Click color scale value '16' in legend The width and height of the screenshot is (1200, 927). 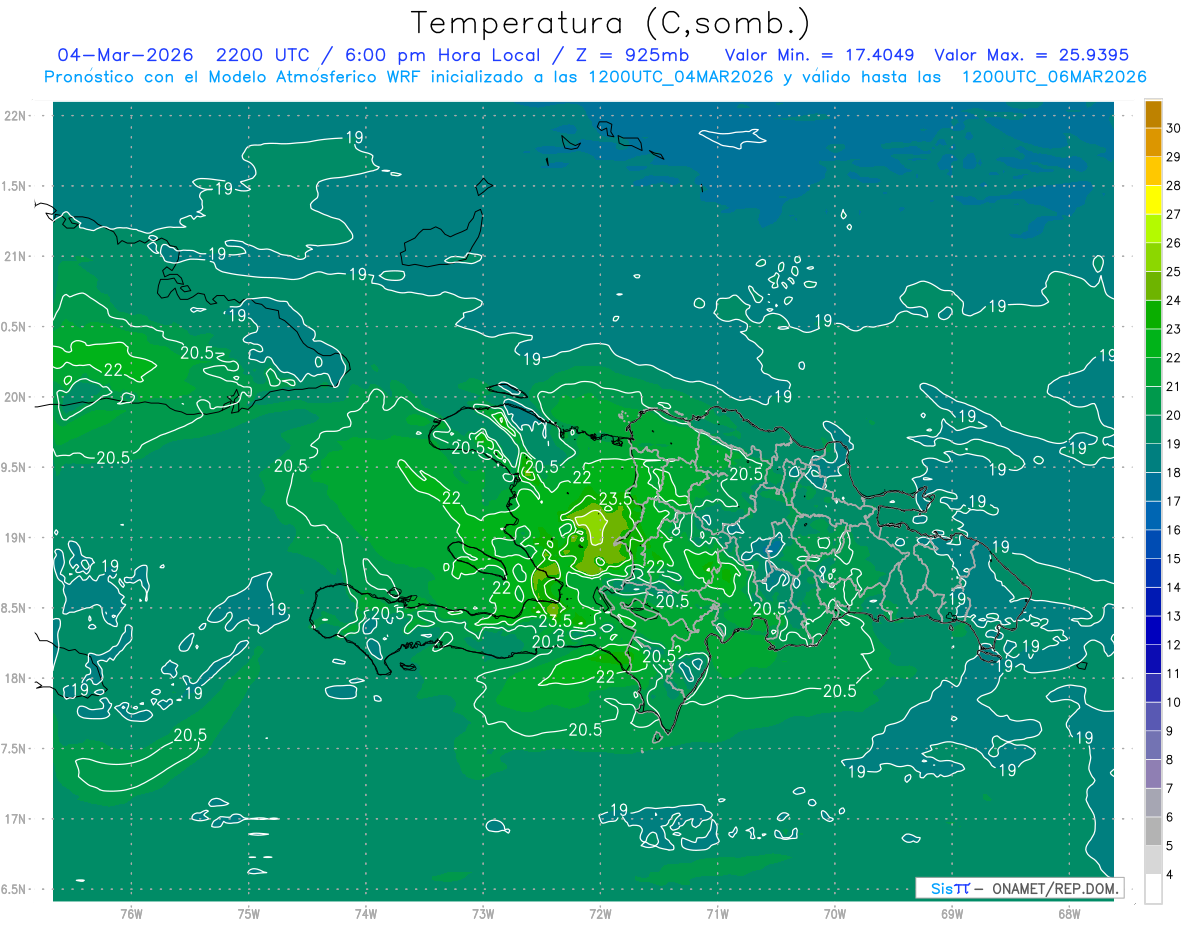(x=1174, y=530)
